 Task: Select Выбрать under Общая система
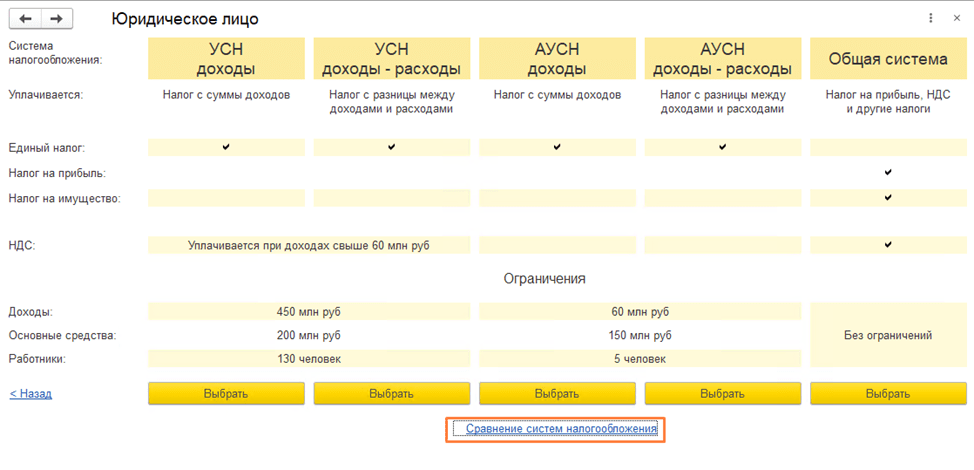pos(888,393)
